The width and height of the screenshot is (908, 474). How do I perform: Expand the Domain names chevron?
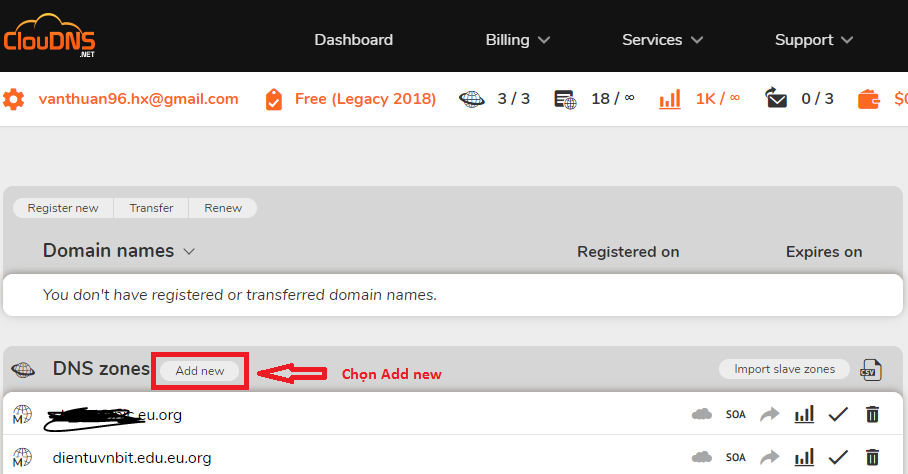coord(189,252)
